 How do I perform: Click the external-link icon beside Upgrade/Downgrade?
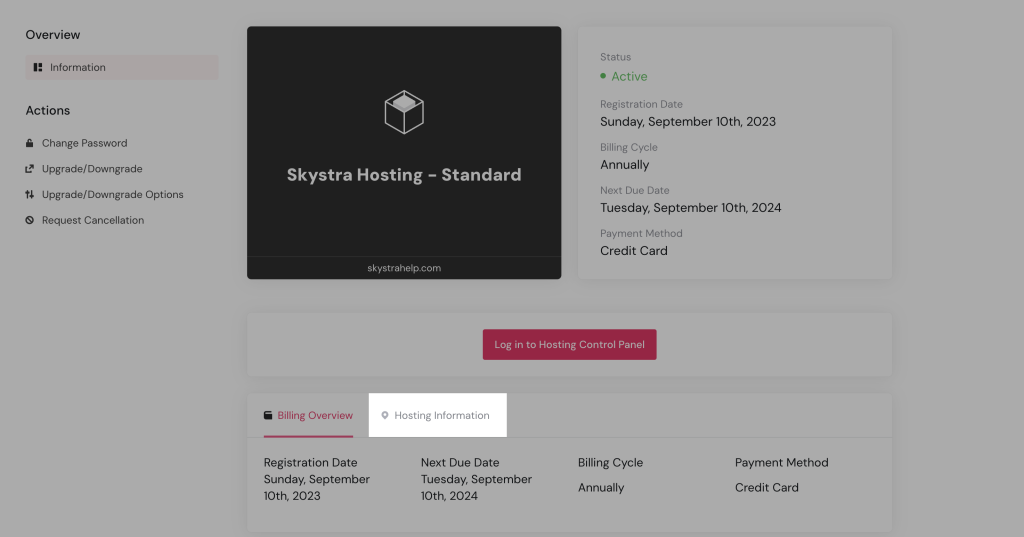pos(30,169)
